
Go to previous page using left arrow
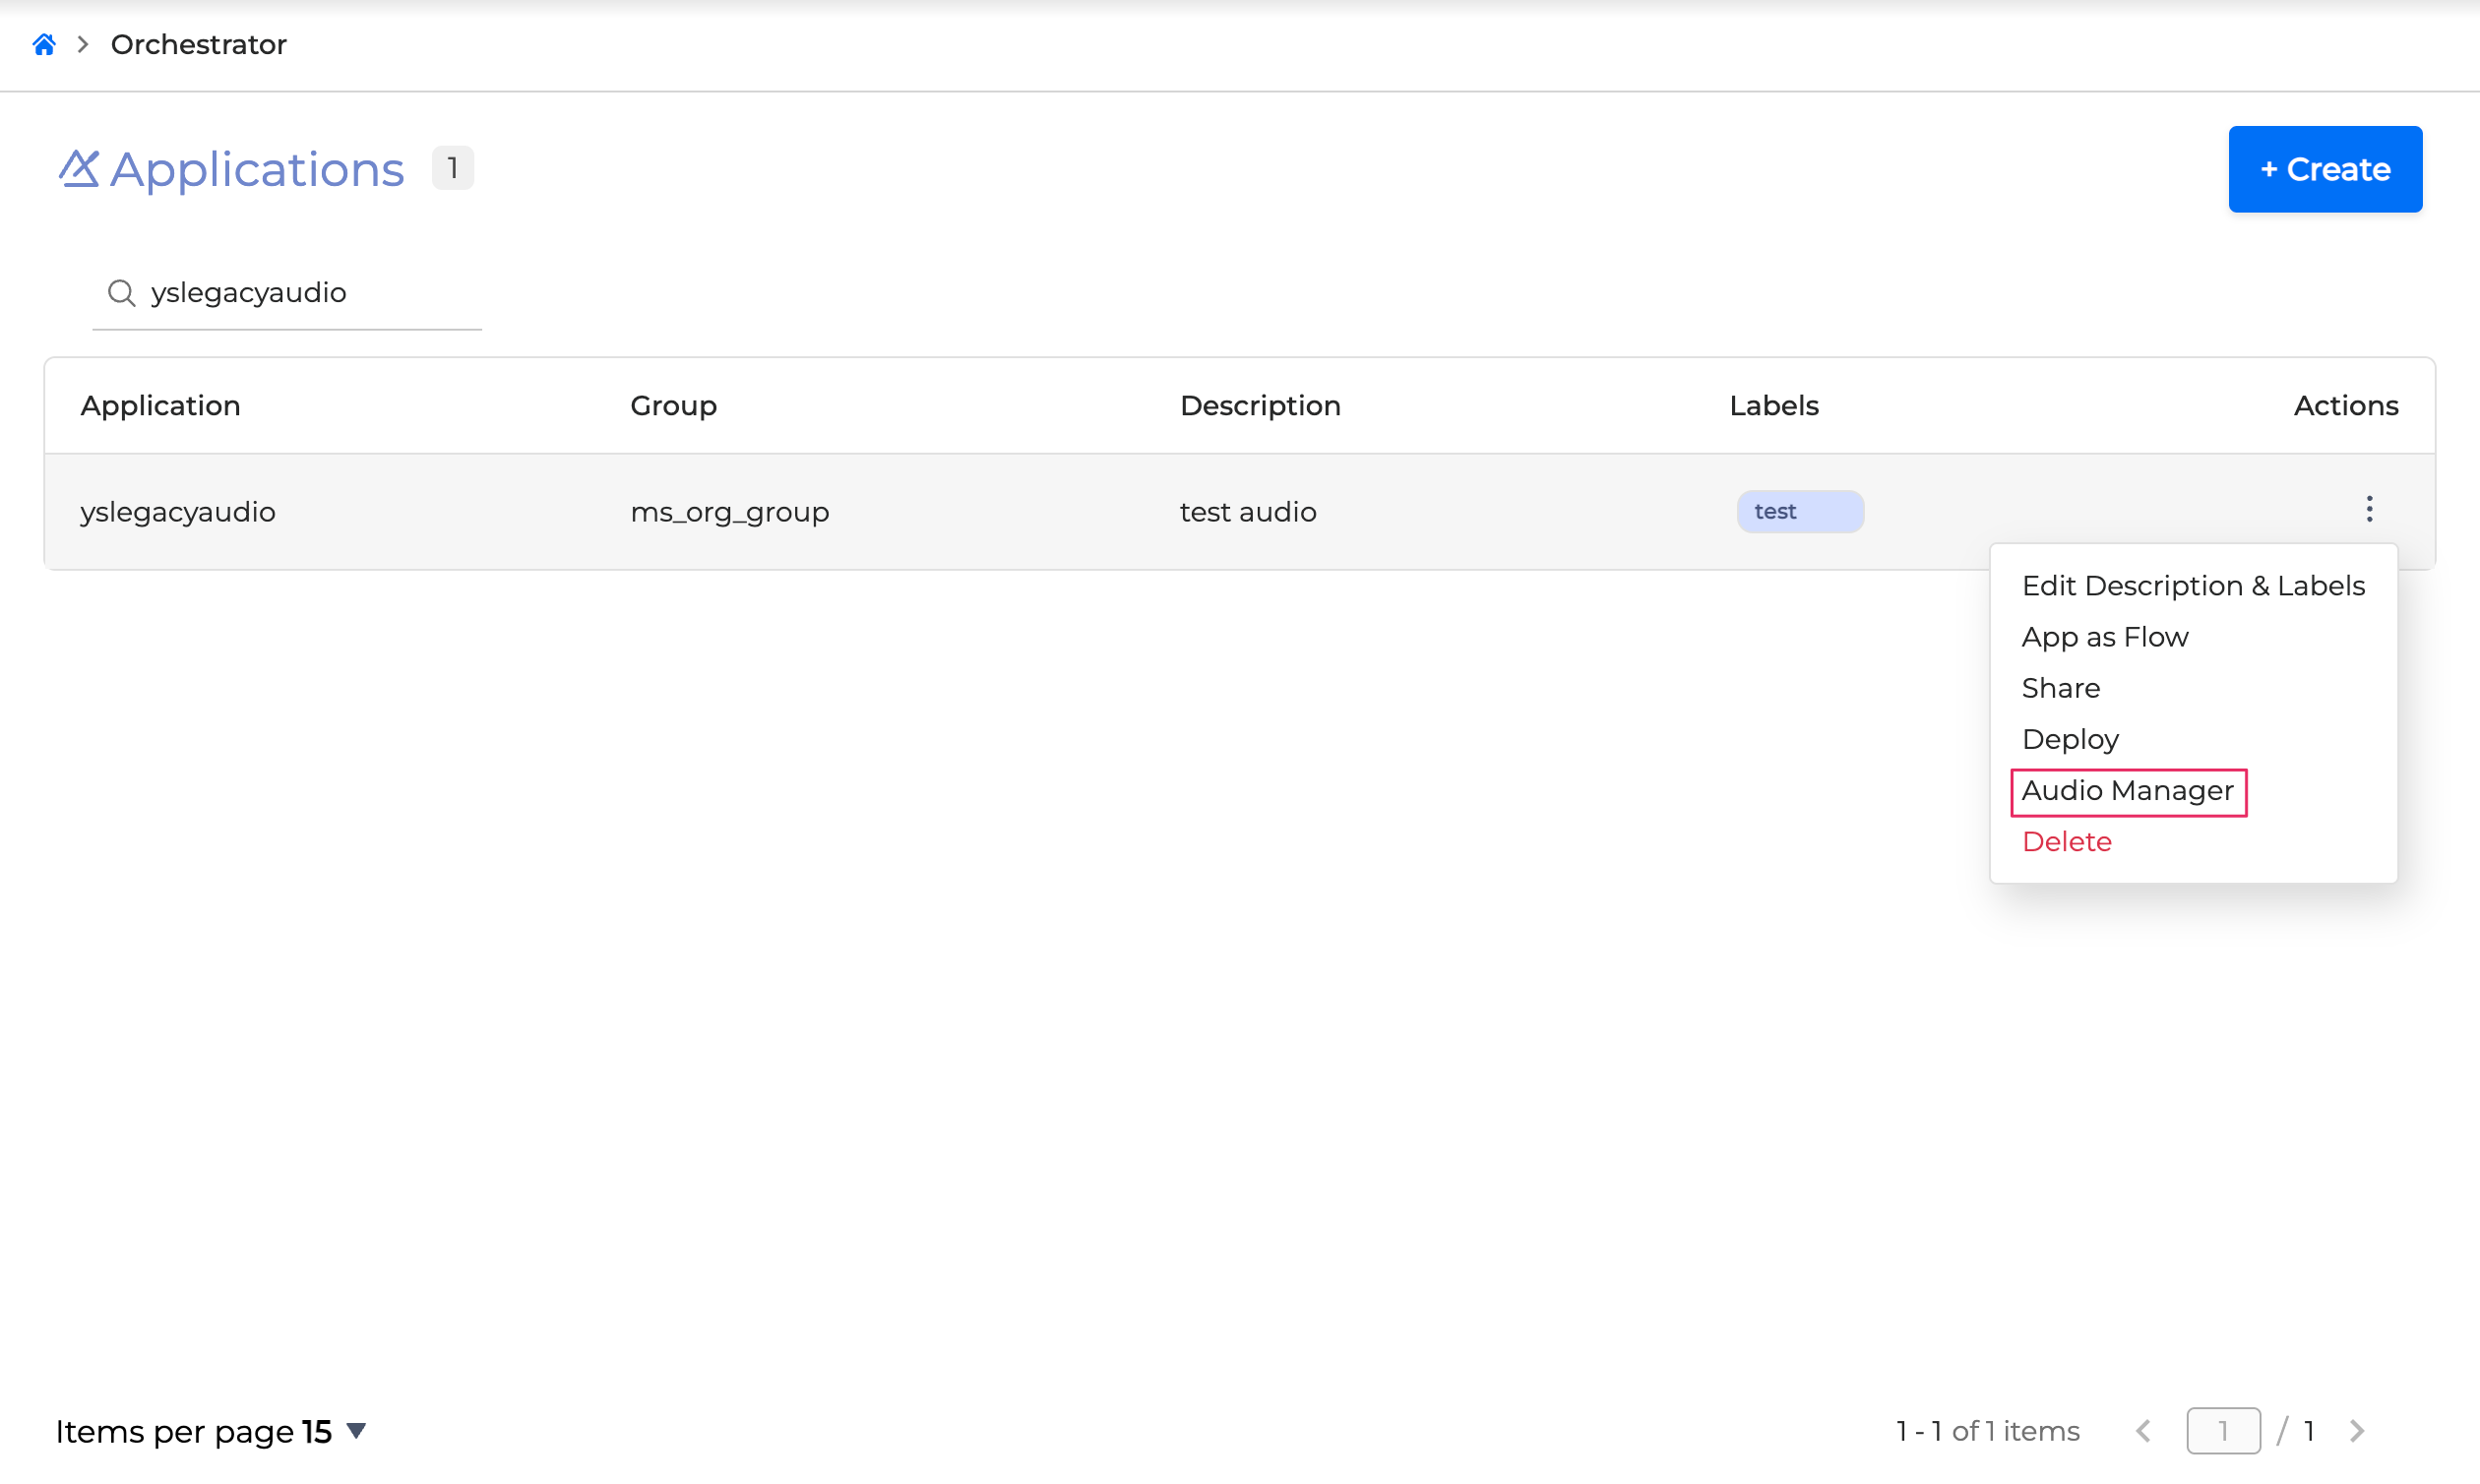tap(2144, 1431)
